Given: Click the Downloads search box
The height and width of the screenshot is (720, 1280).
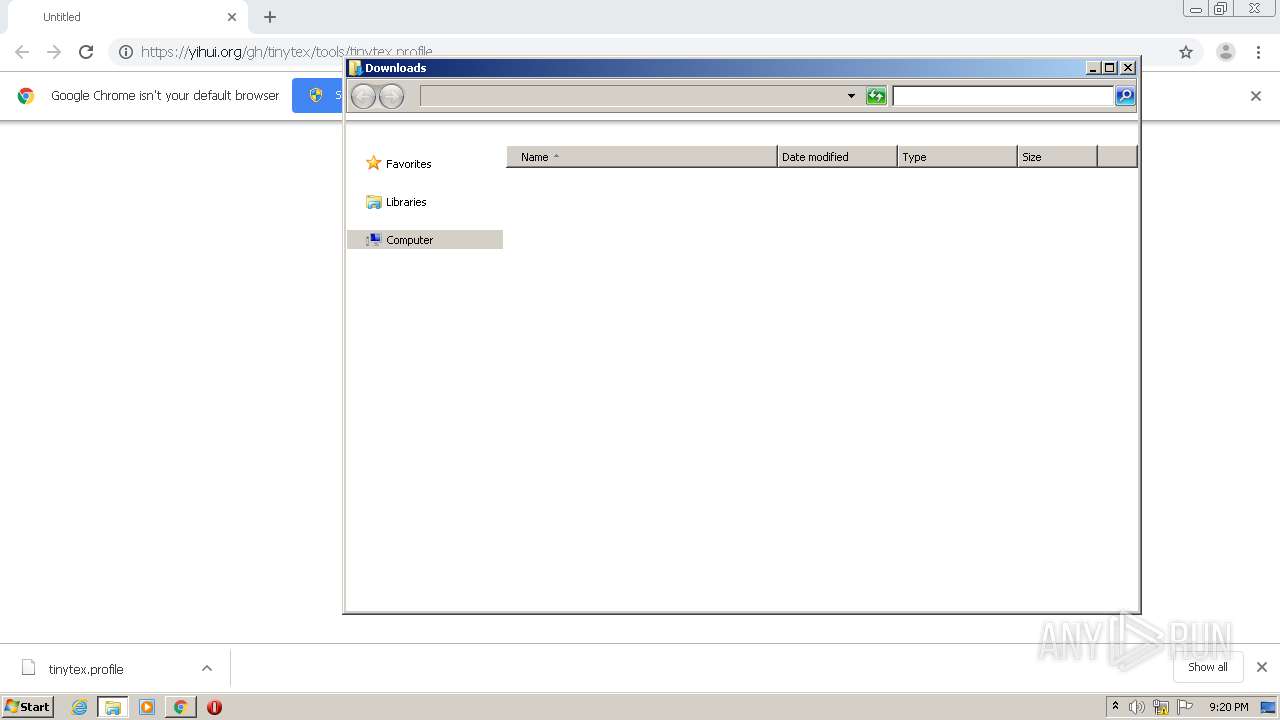Looking at the screenshot, I should pyautogui.click(x=1003, y=96).
